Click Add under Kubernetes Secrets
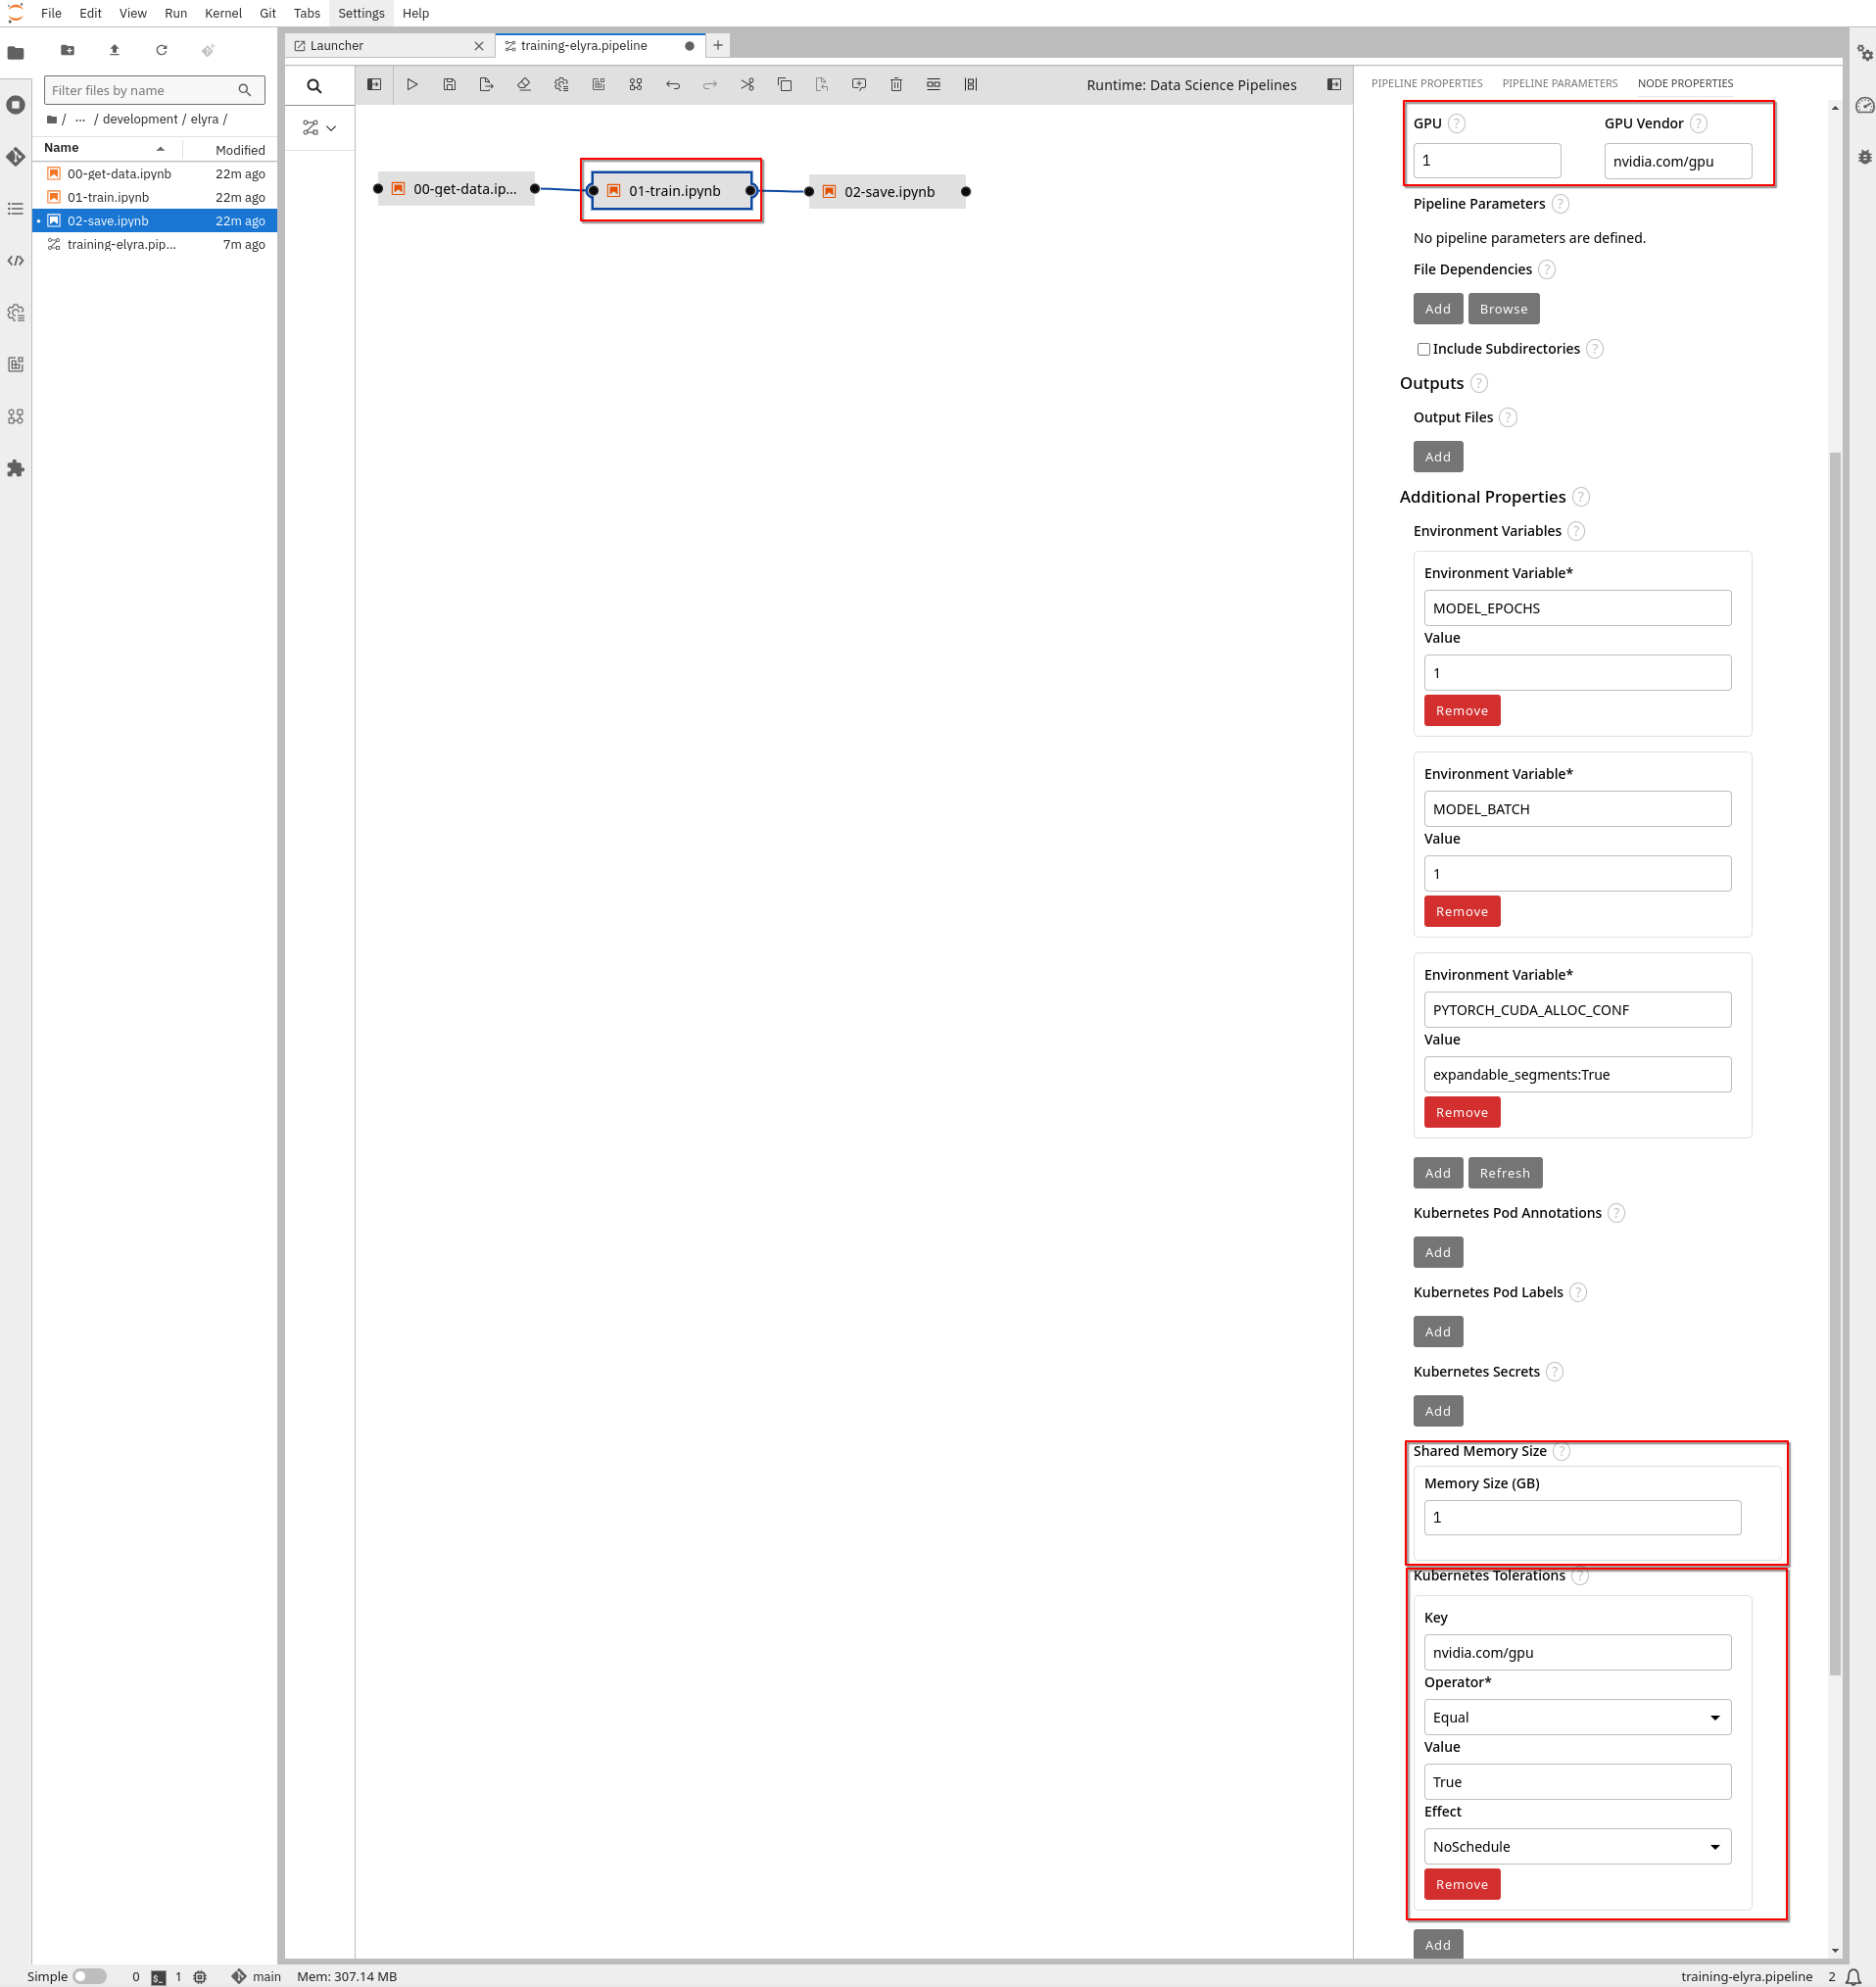Viewport: 1876px width, 1987px height. (x=1437, y=1412)
